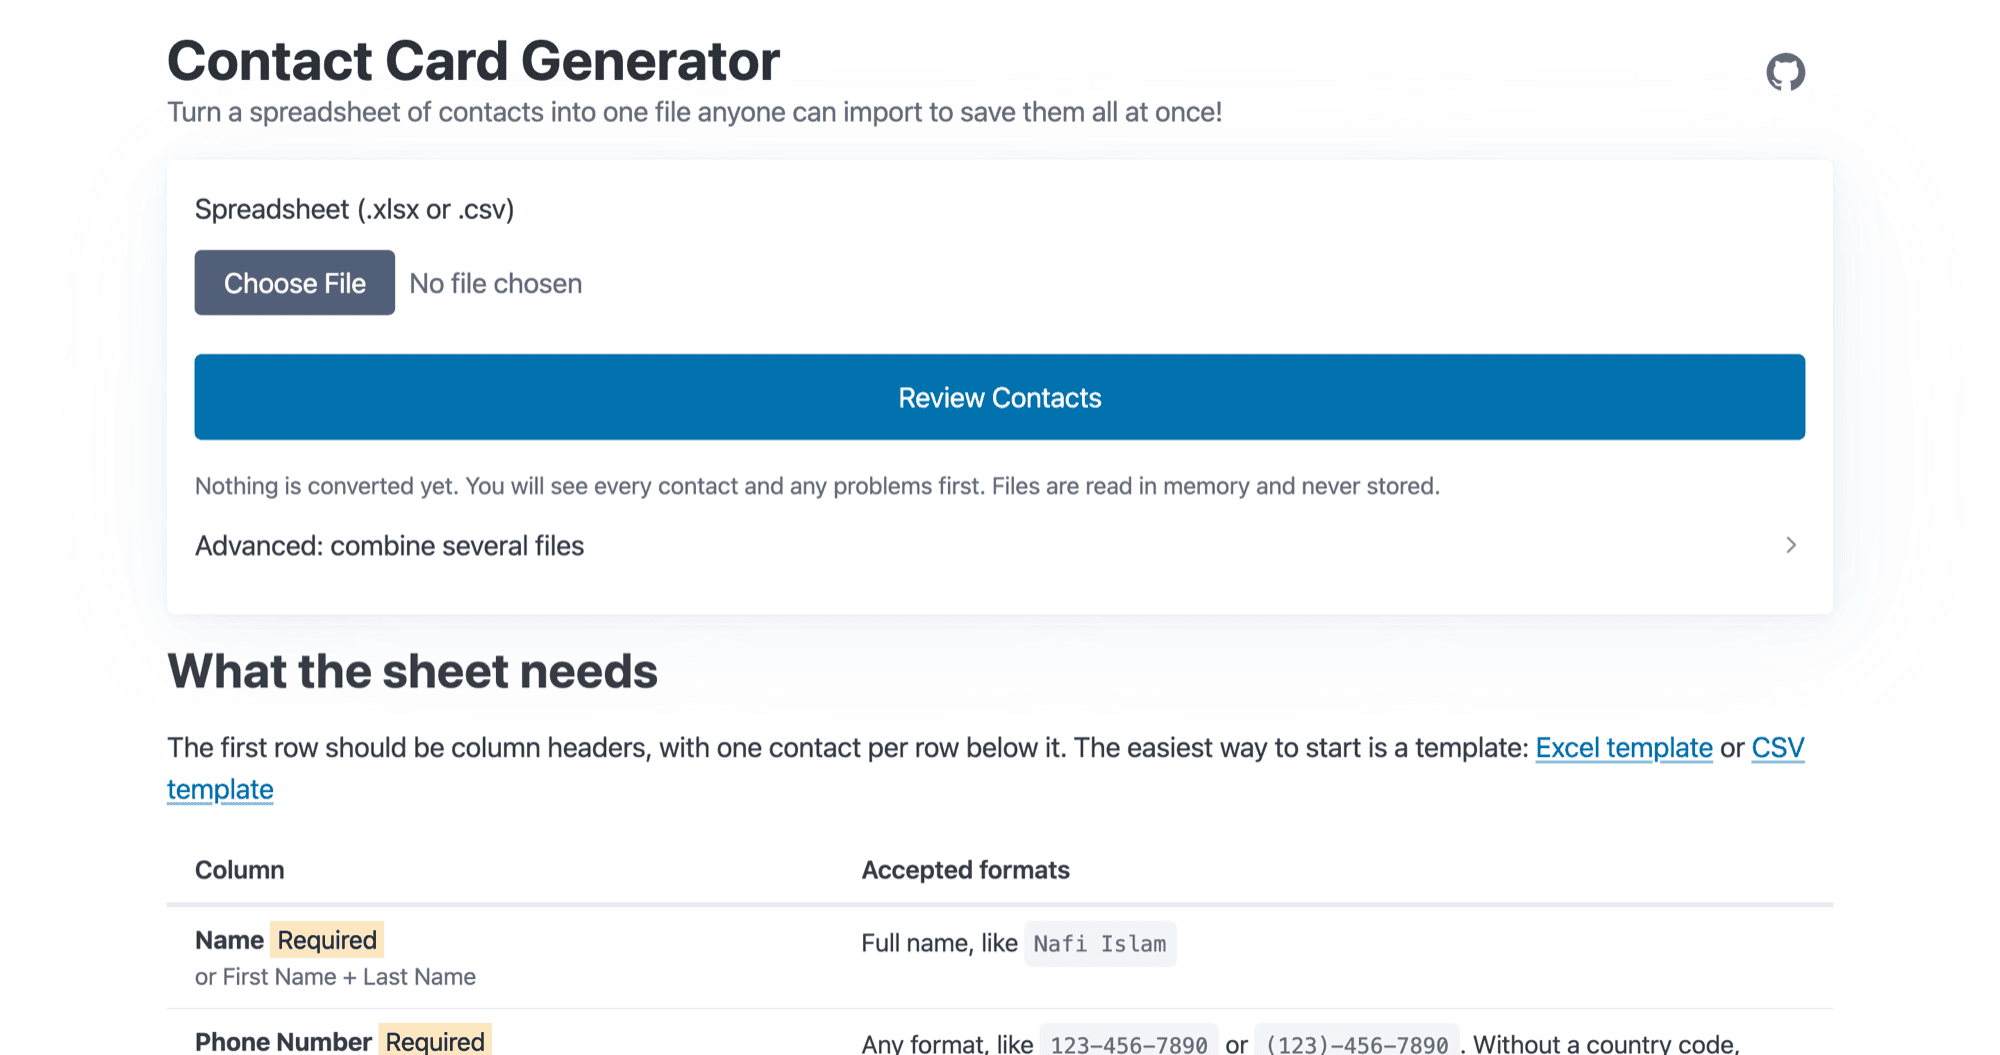Click the Contact Card Generator heading

coord(473,61)
